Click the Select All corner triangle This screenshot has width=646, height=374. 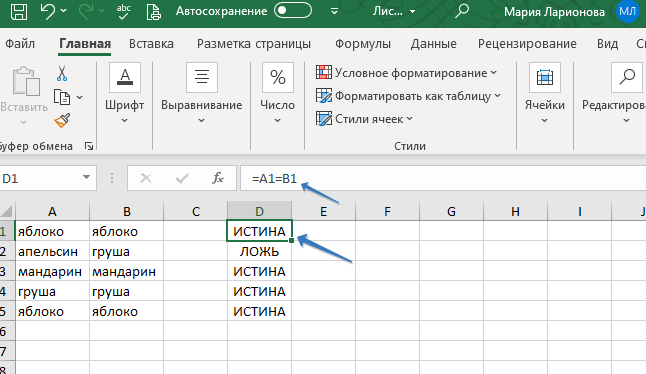pos(7,211)
